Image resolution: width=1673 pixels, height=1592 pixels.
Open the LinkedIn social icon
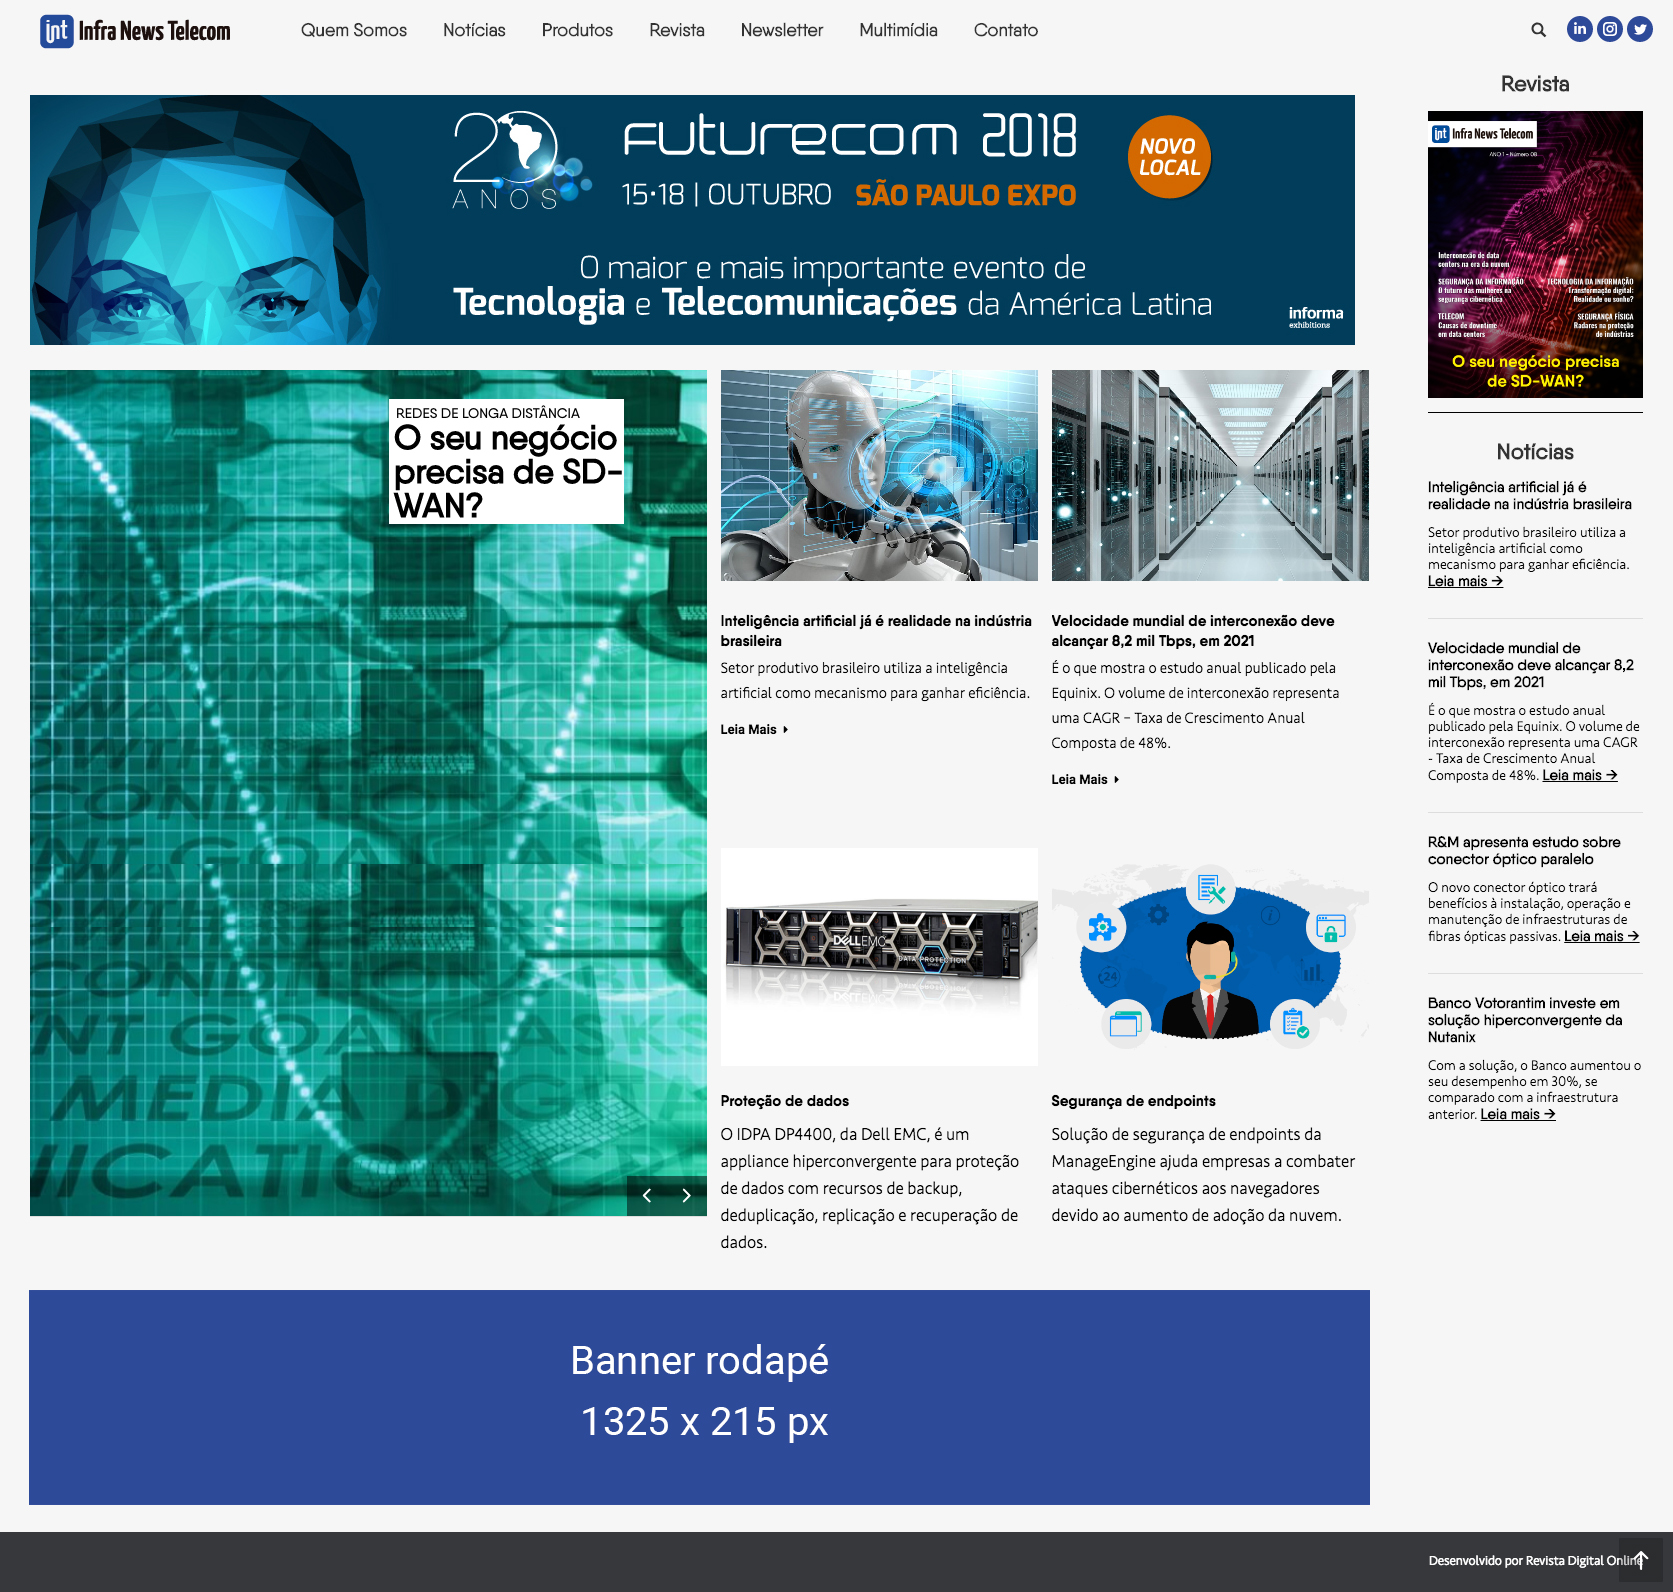1579,29
